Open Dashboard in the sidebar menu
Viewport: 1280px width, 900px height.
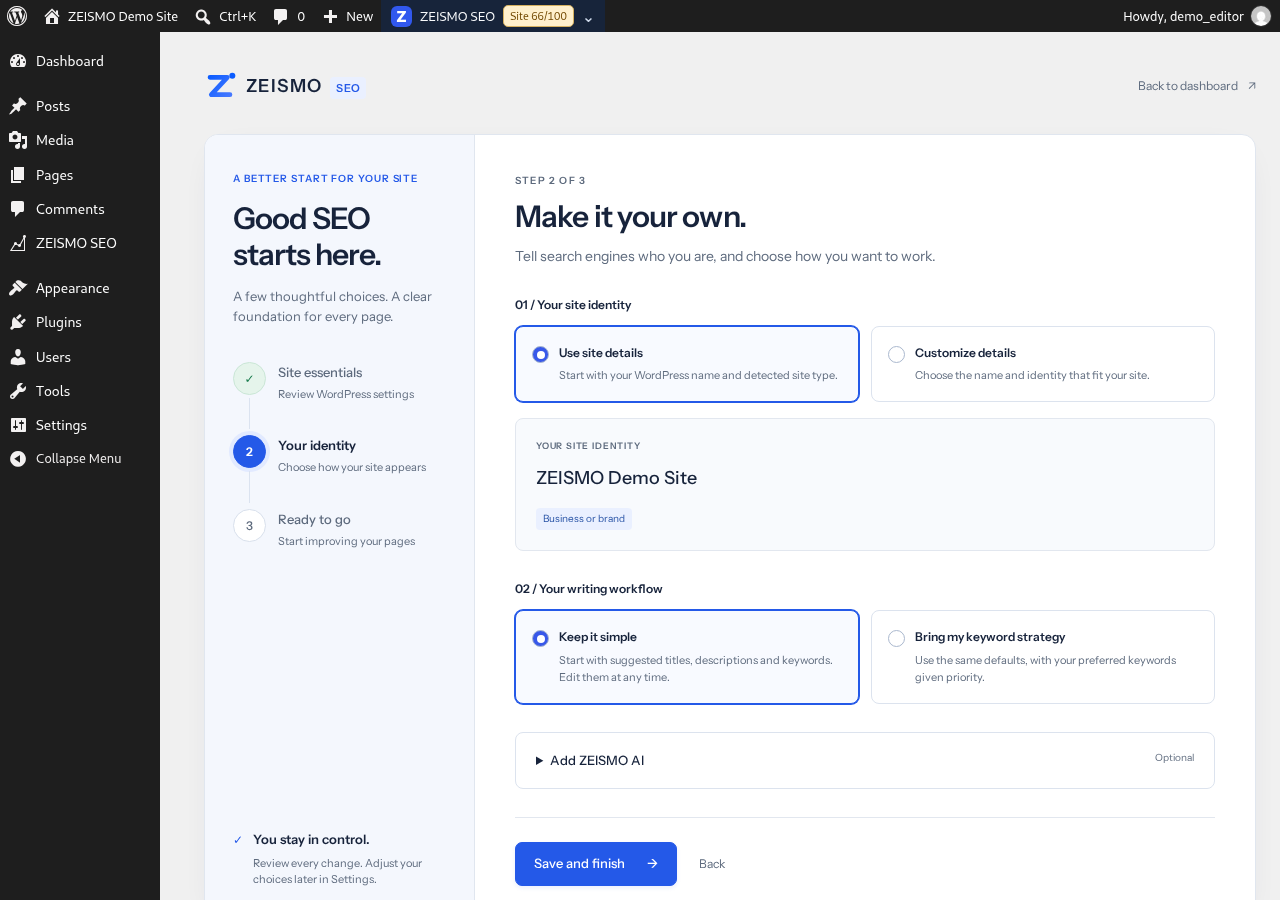(80, 61)
